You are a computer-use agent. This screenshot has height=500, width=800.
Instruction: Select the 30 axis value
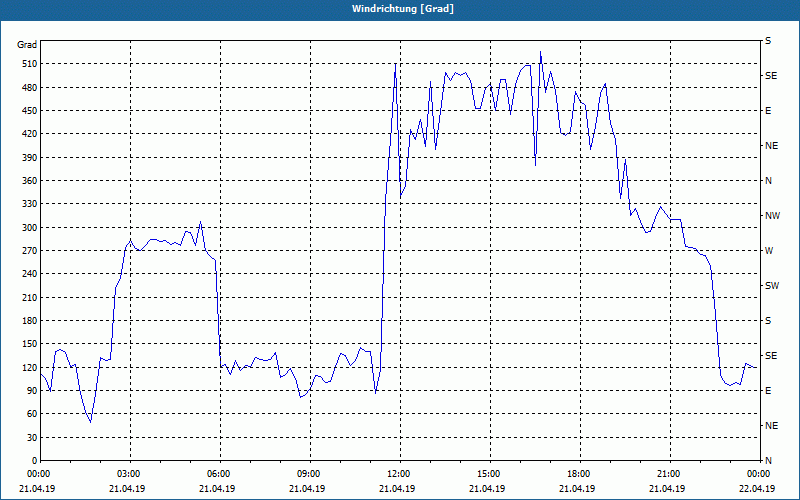coord(32,438)
